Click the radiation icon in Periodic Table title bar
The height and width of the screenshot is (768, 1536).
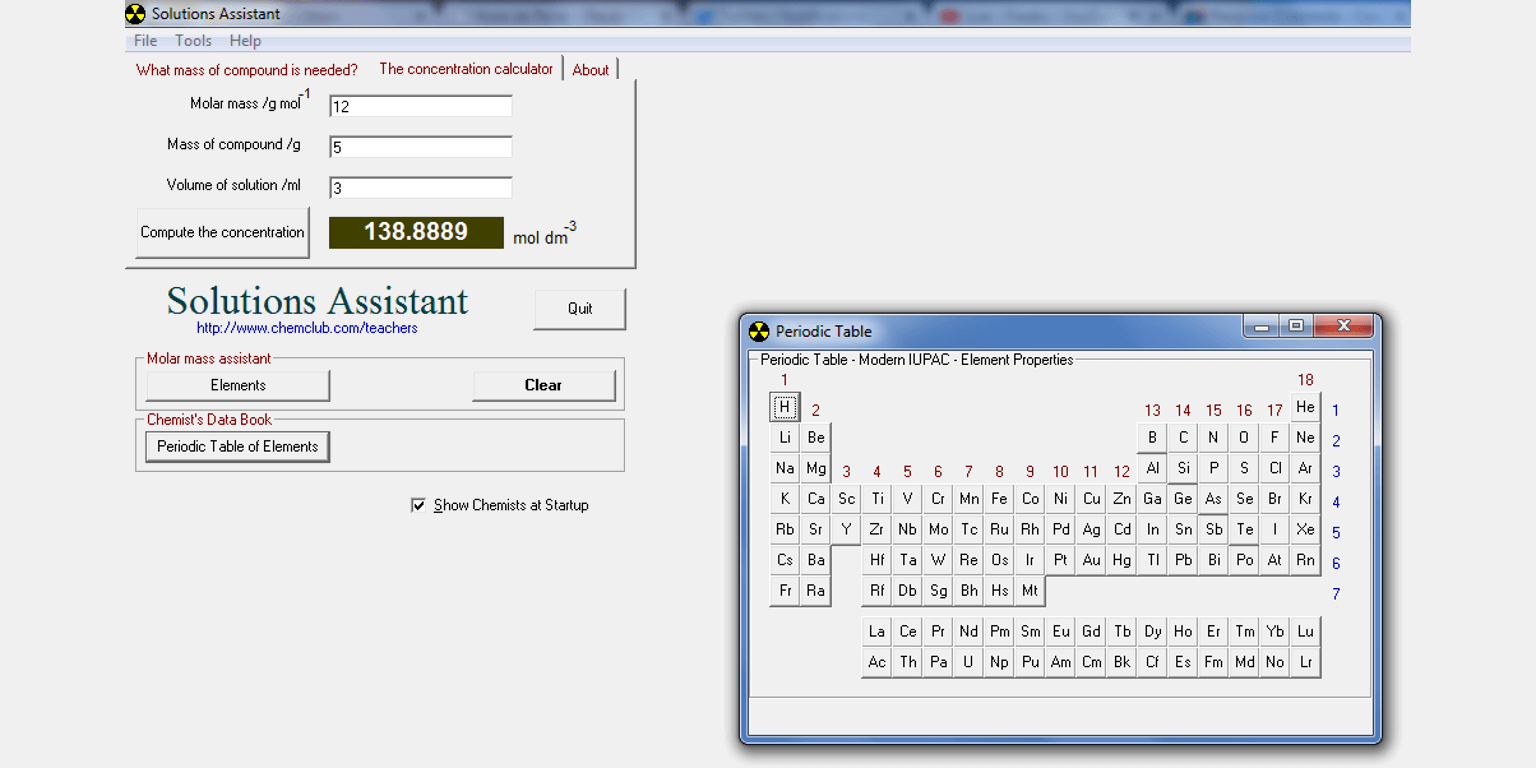[760, 331]
